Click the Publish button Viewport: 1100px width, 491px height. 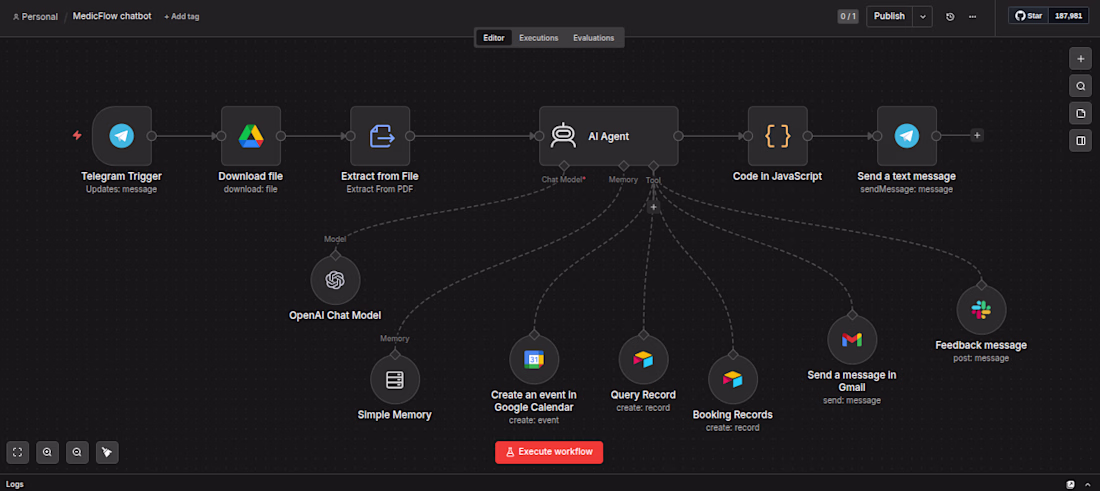(890, 17)
